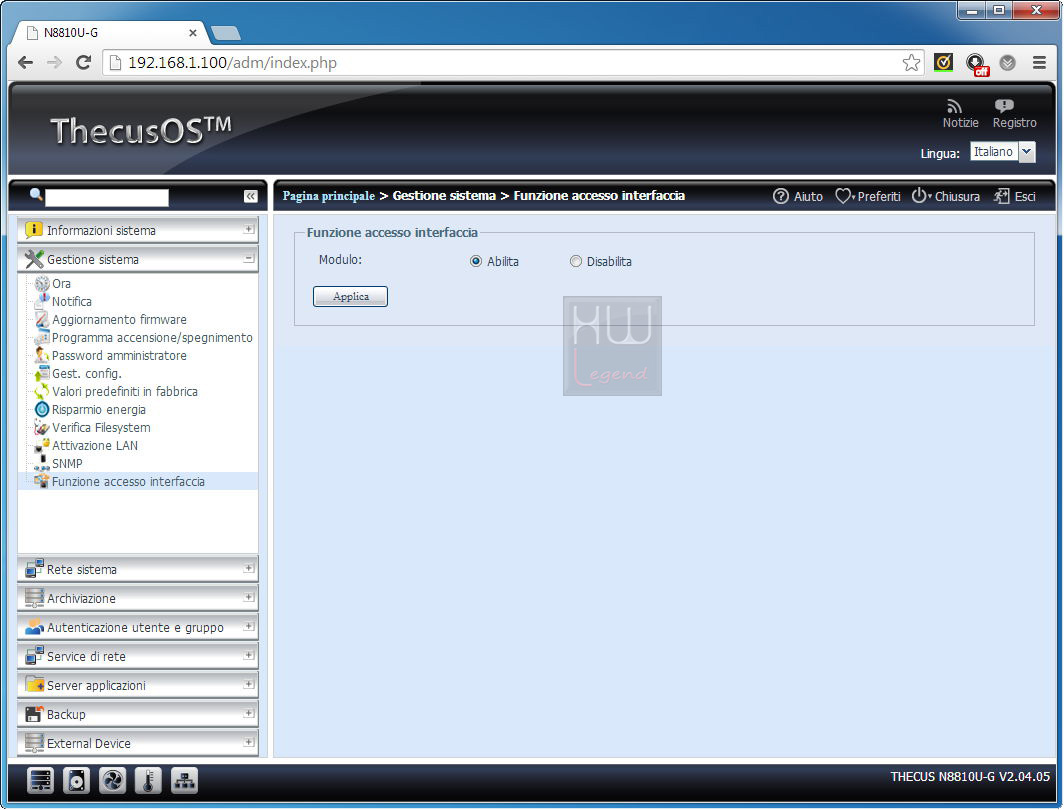This screenshot has width=1064, height=810.
Task: Click the browser back arrow
Action: (x=26, y=62)
